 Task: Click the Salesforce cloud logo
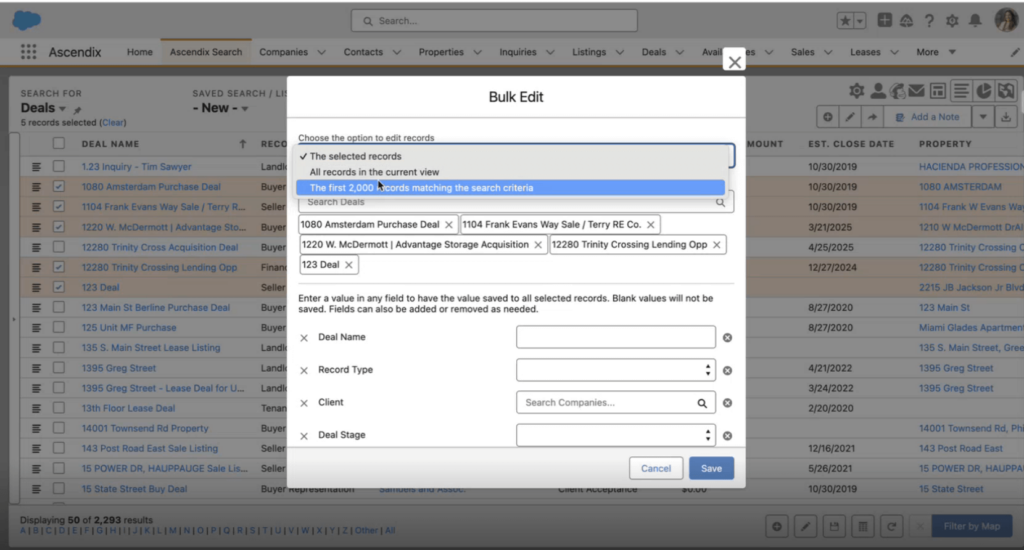(27, 20)
